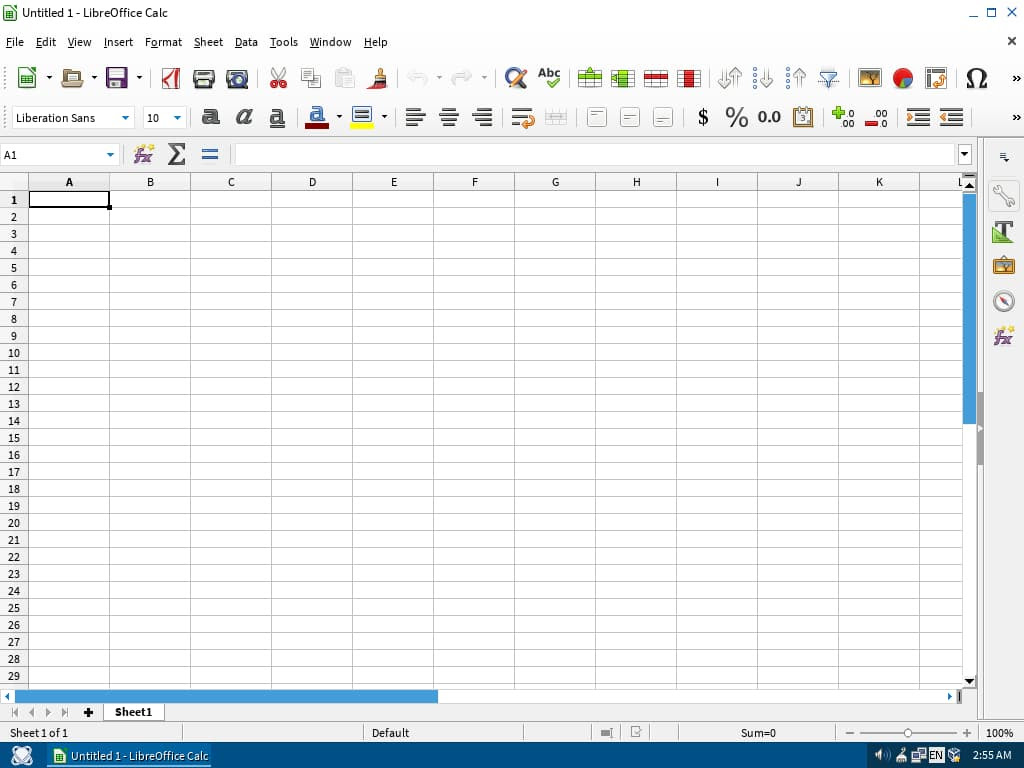Toggle bold formatting
Screen dimensions: 1024x768
pos(209,117)
